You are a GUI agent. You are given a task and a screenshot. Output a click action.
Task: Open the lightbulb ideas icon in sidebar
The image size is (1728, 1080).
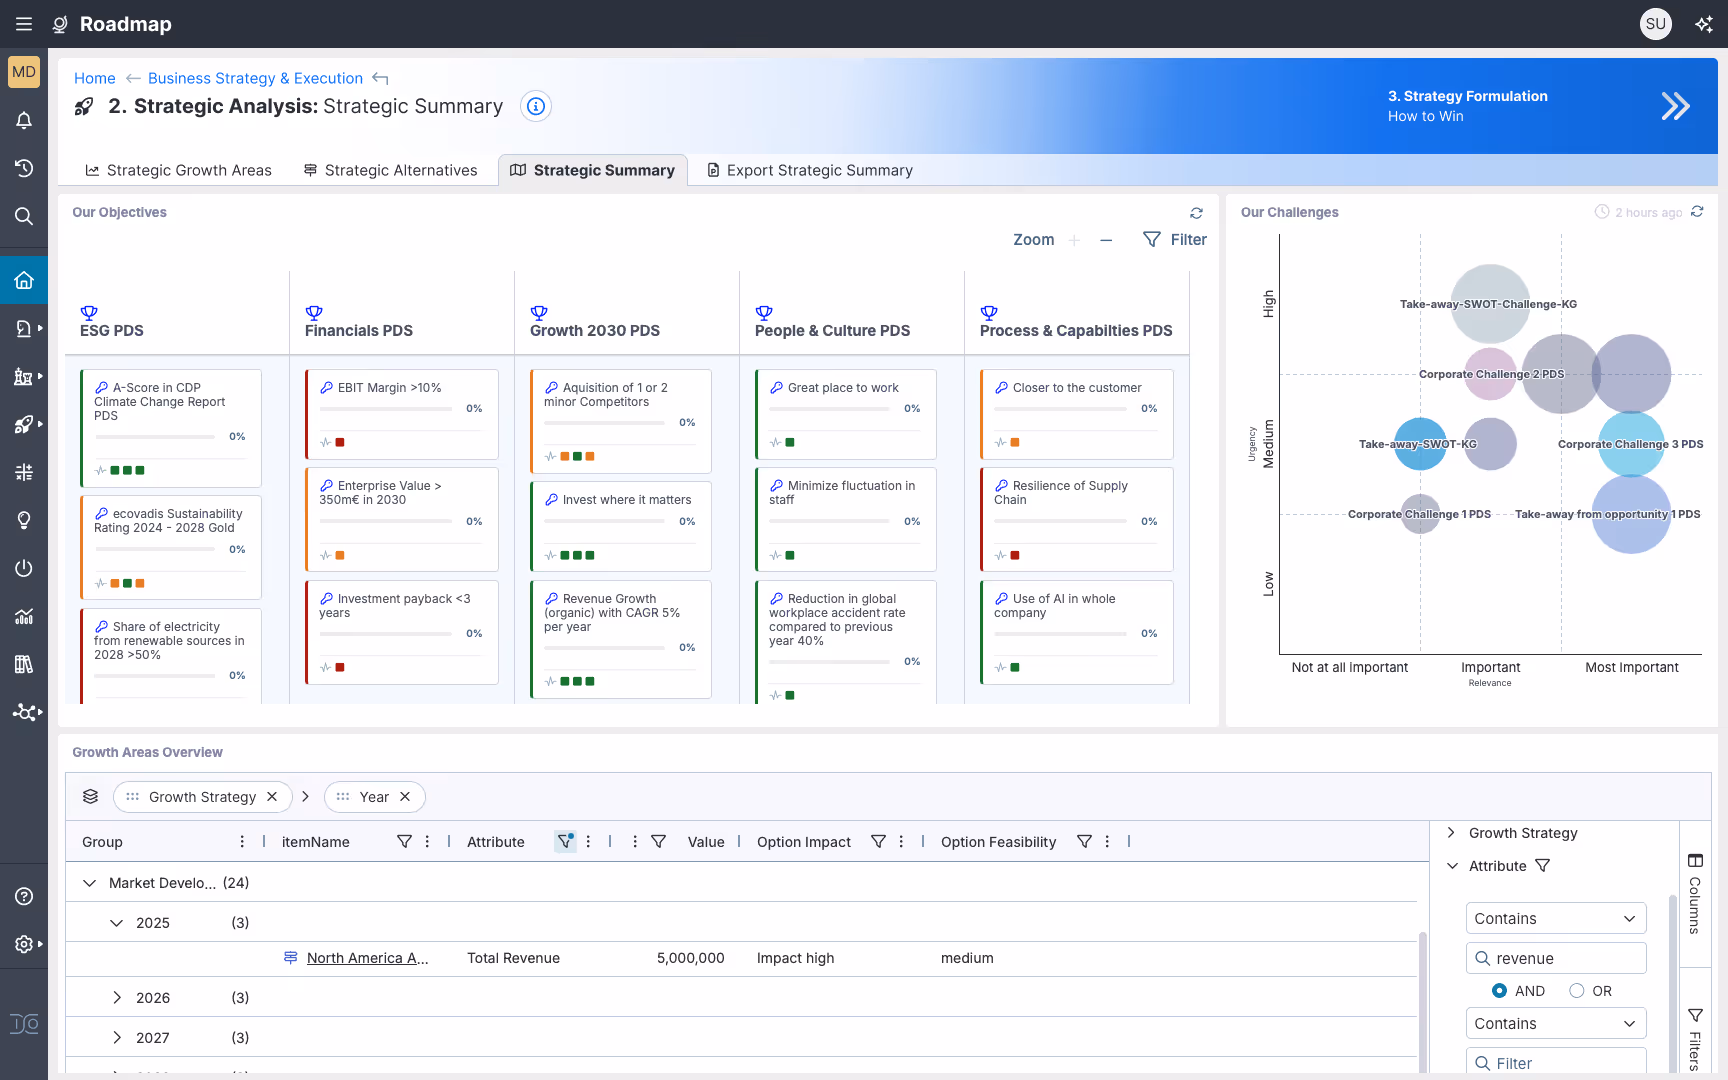(x=24, y=520)
